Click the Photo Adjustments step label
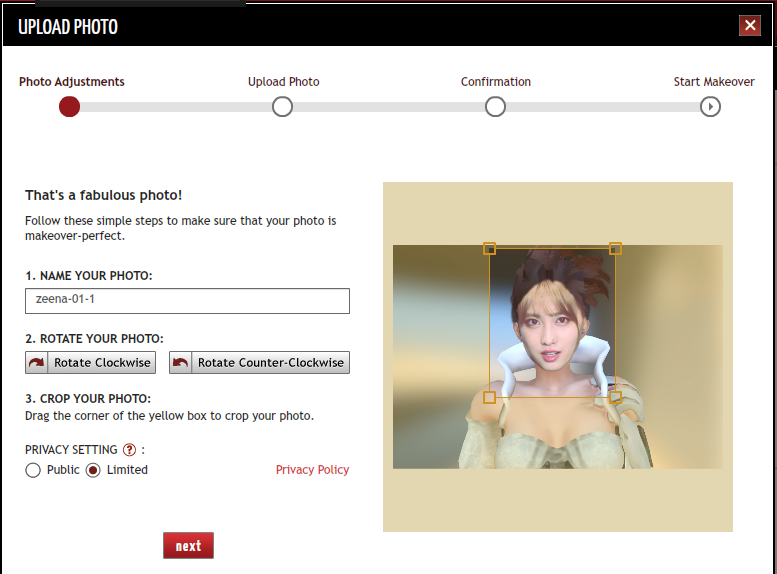Screen dimensions: 777x574 pyautogui.click(x=72, y=82)
